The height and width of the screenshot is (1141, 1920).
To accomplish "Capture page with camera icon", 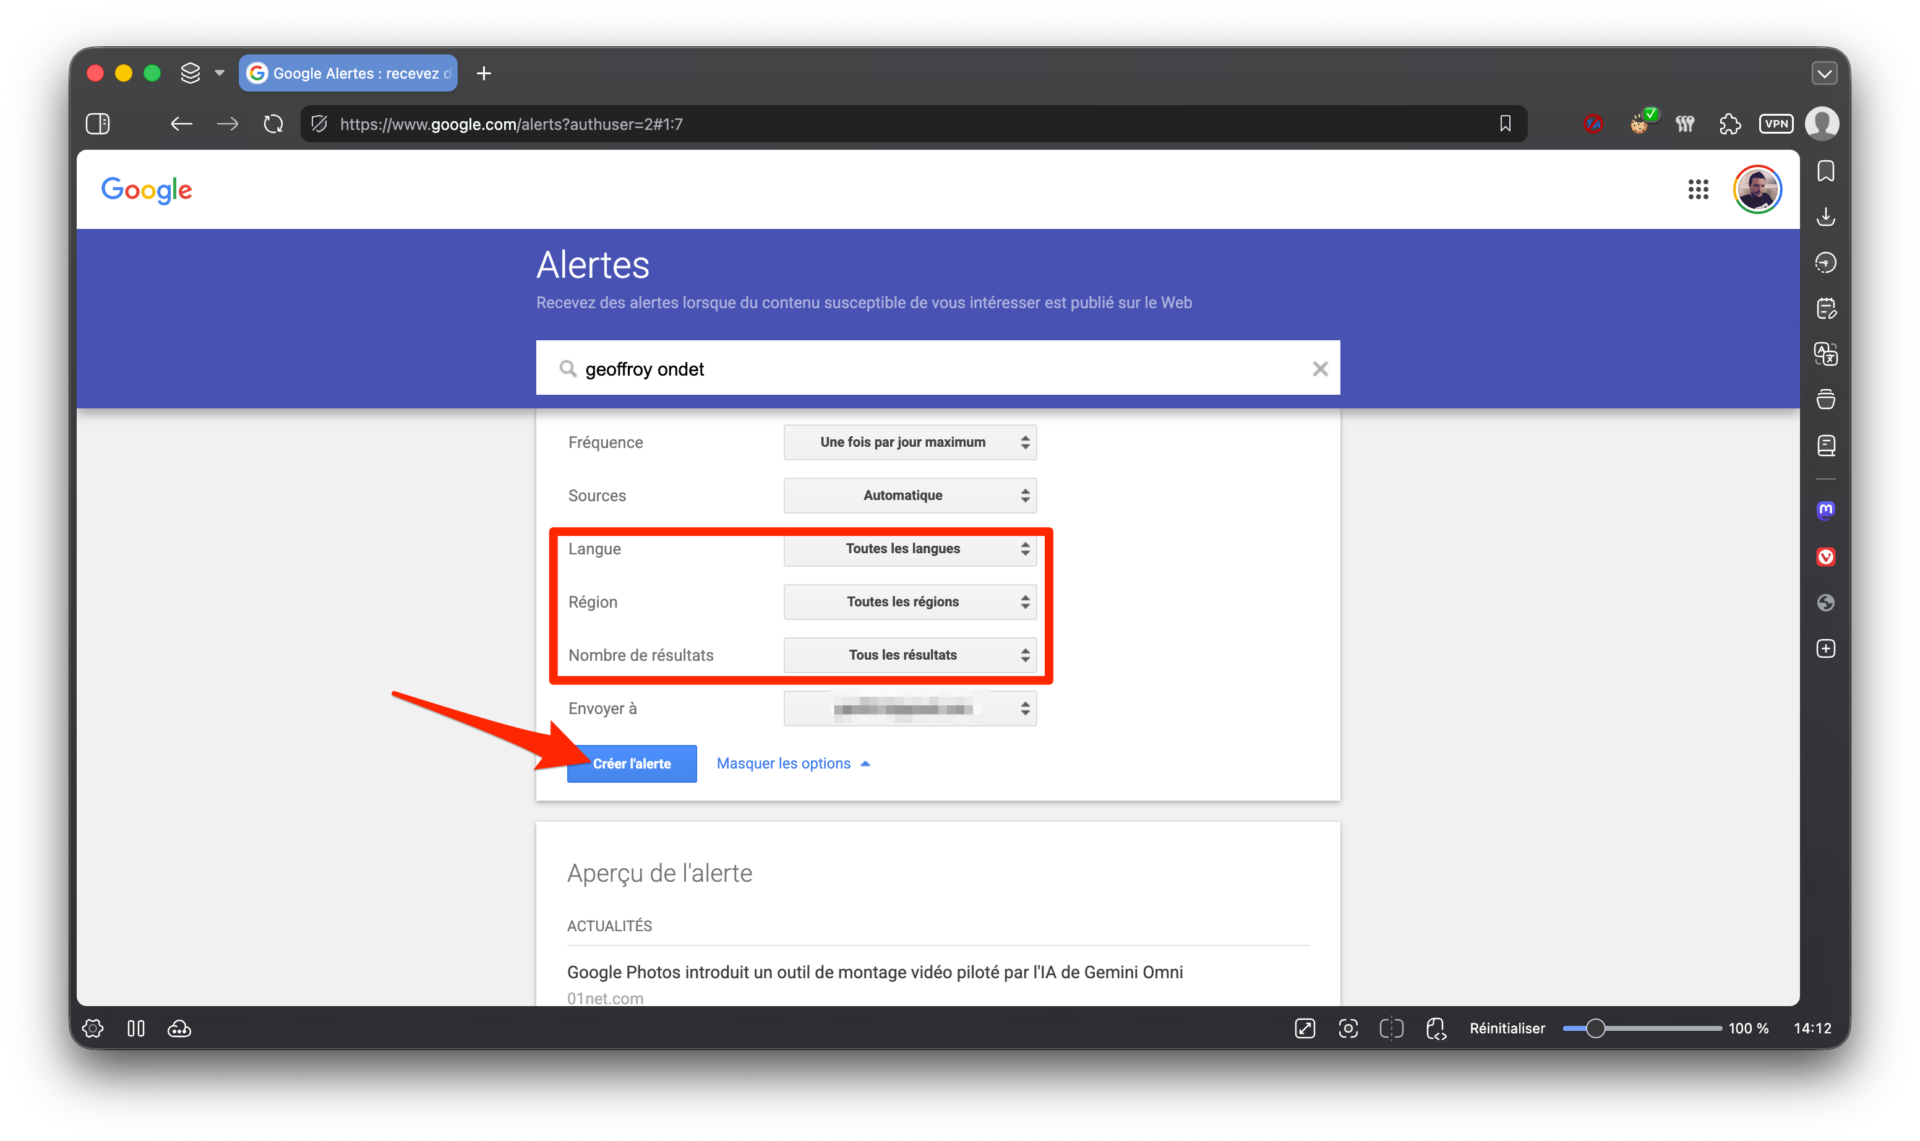I will point(1348,1028).
